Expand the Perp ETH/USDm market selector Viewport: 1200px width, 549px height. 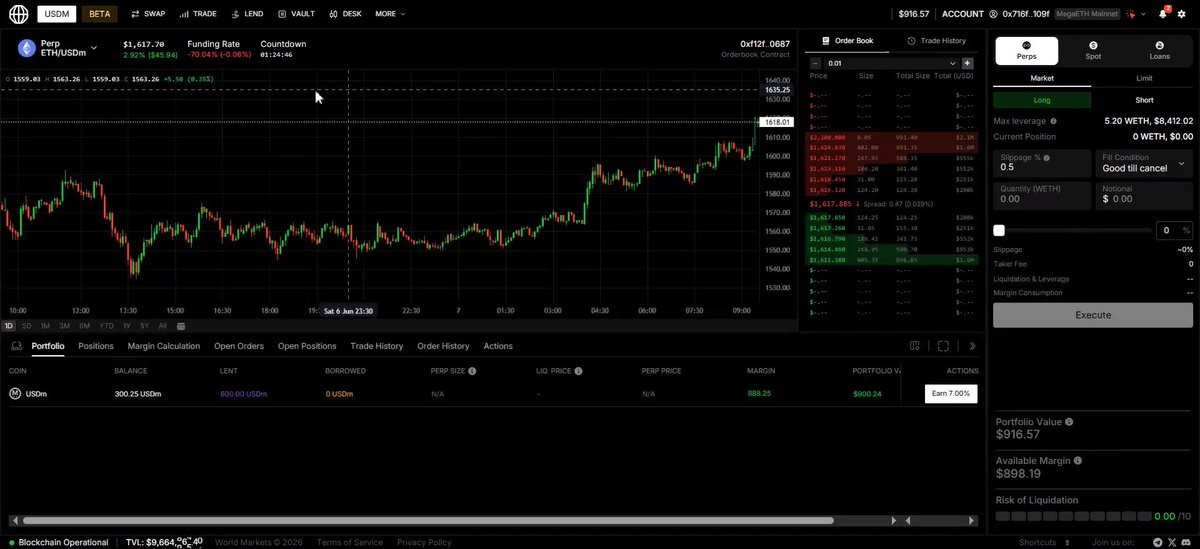click(x=94, y=48)
